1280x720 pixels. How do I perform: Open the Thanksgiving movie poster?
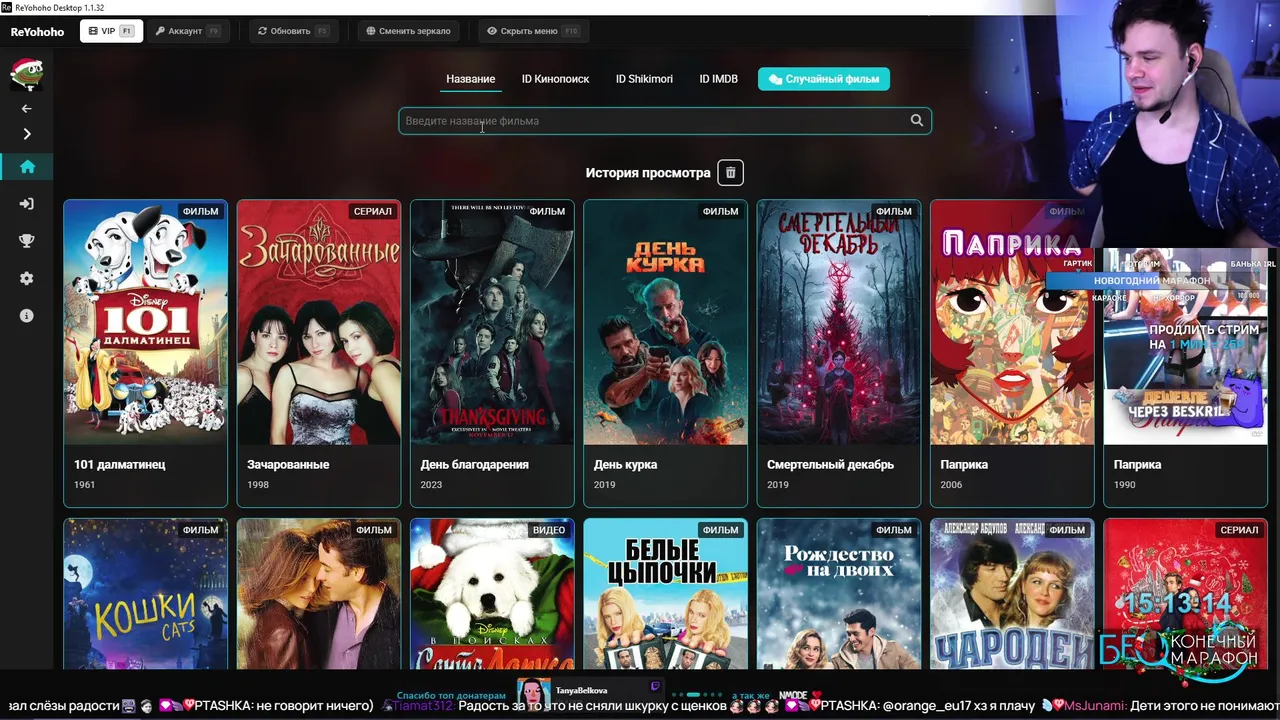point(492,322)
